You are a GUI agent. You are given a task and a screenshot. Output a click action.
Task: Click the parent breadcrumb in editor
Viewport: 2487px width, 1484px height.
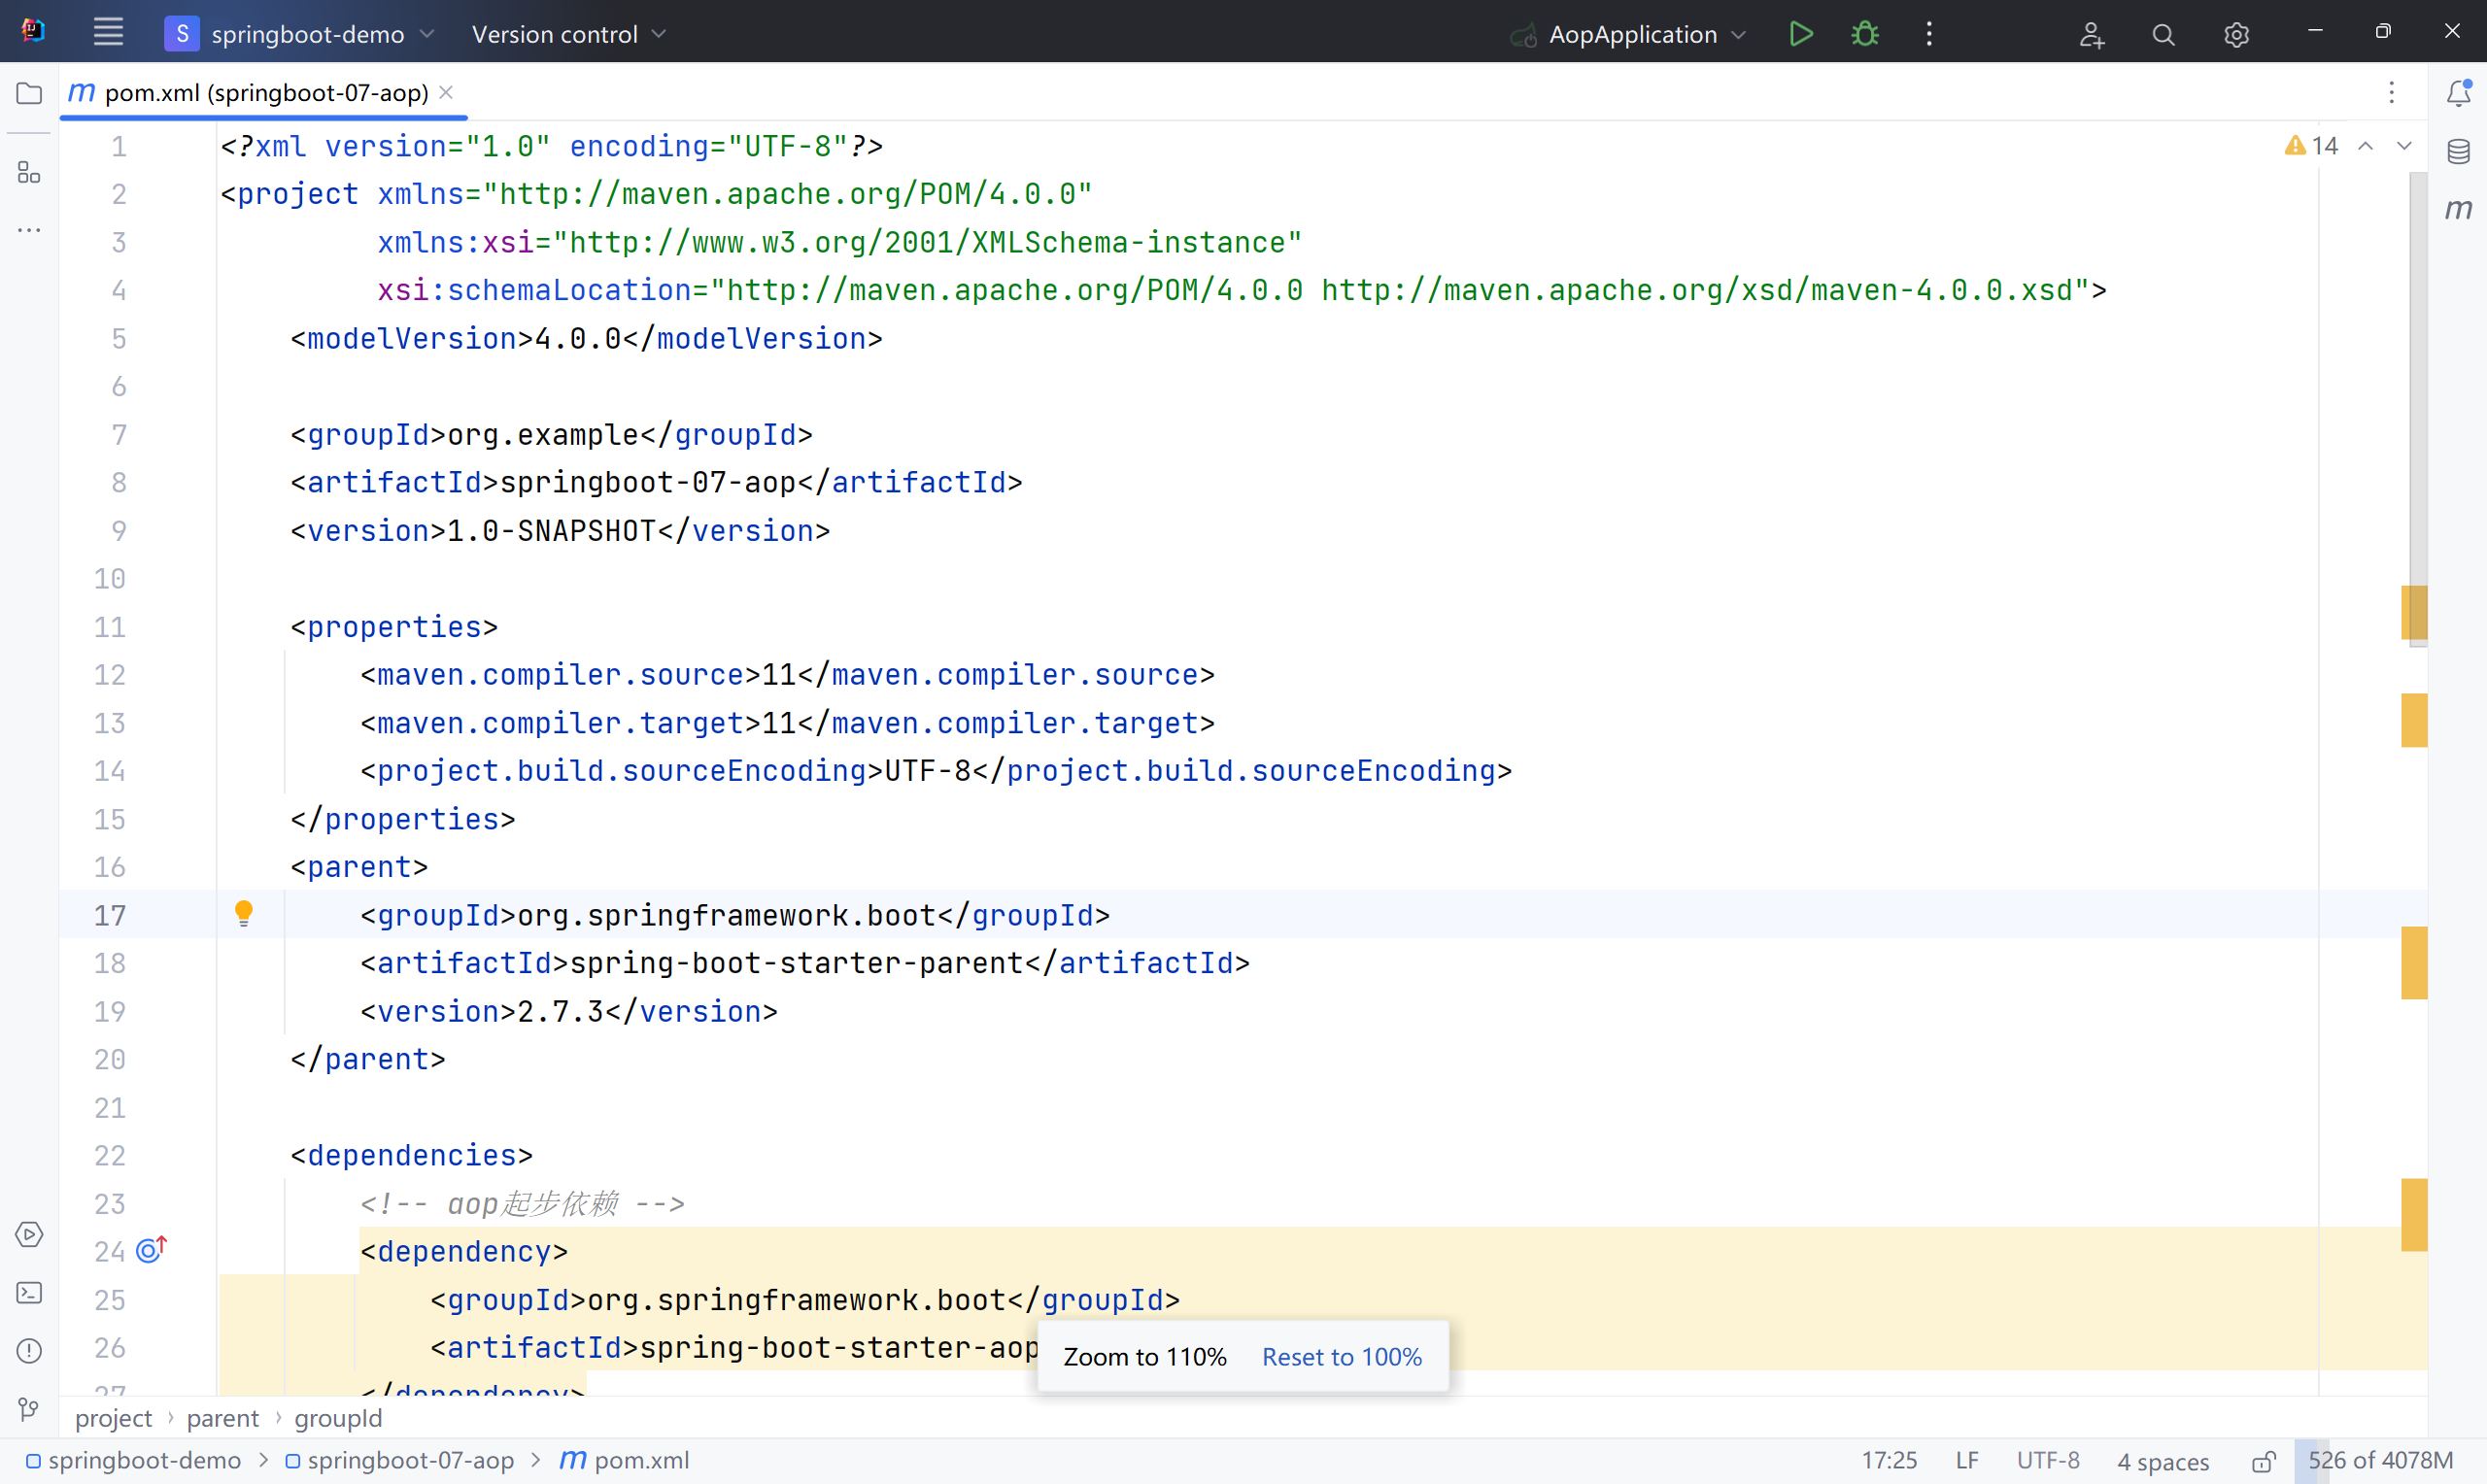tap(222, 1417)
